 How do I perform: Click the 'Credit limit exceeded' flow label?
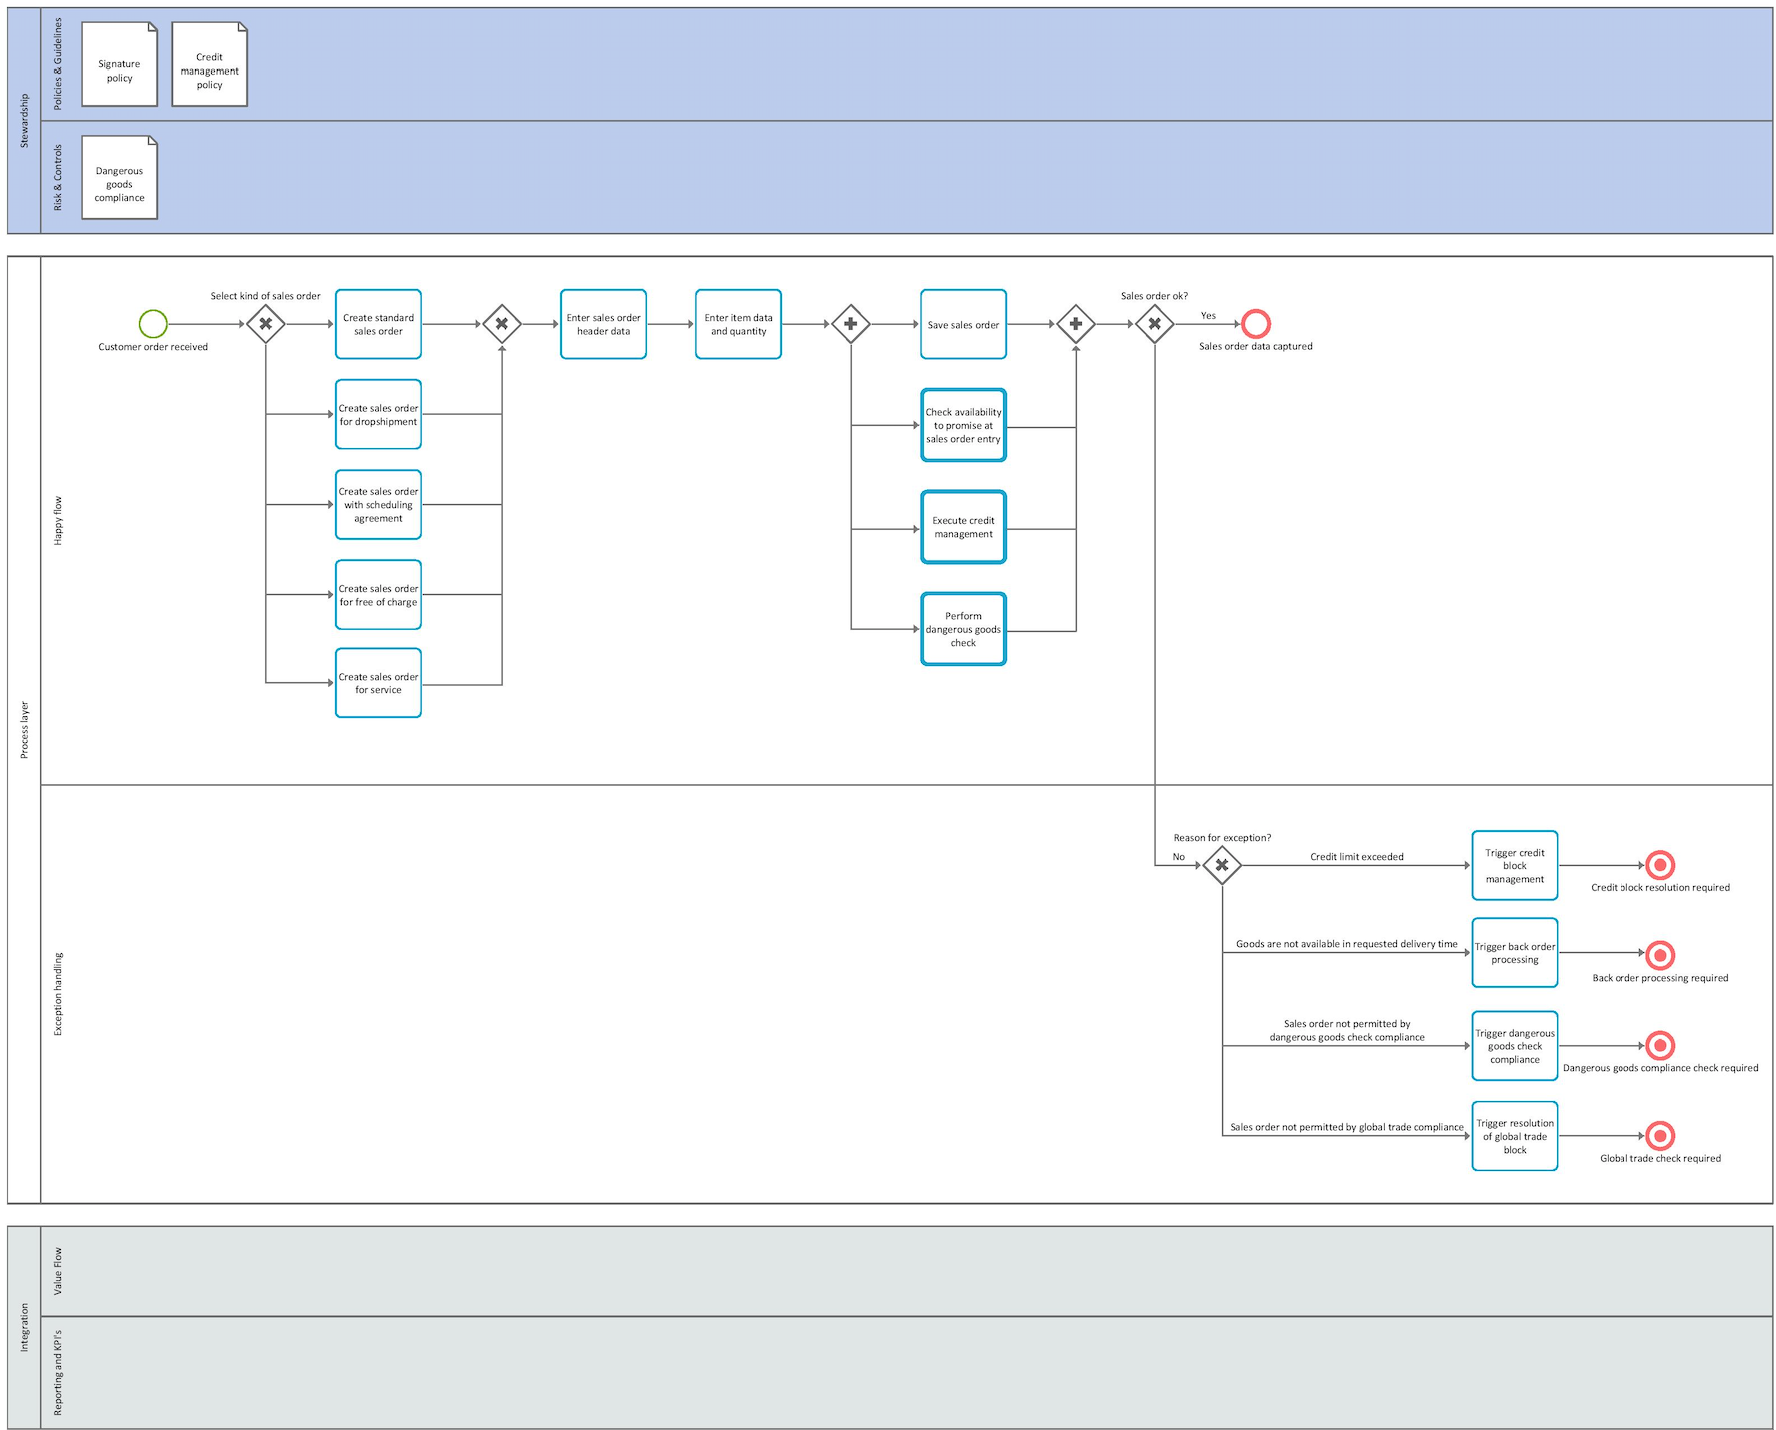pyautogui.click(x=1357, y=857)
